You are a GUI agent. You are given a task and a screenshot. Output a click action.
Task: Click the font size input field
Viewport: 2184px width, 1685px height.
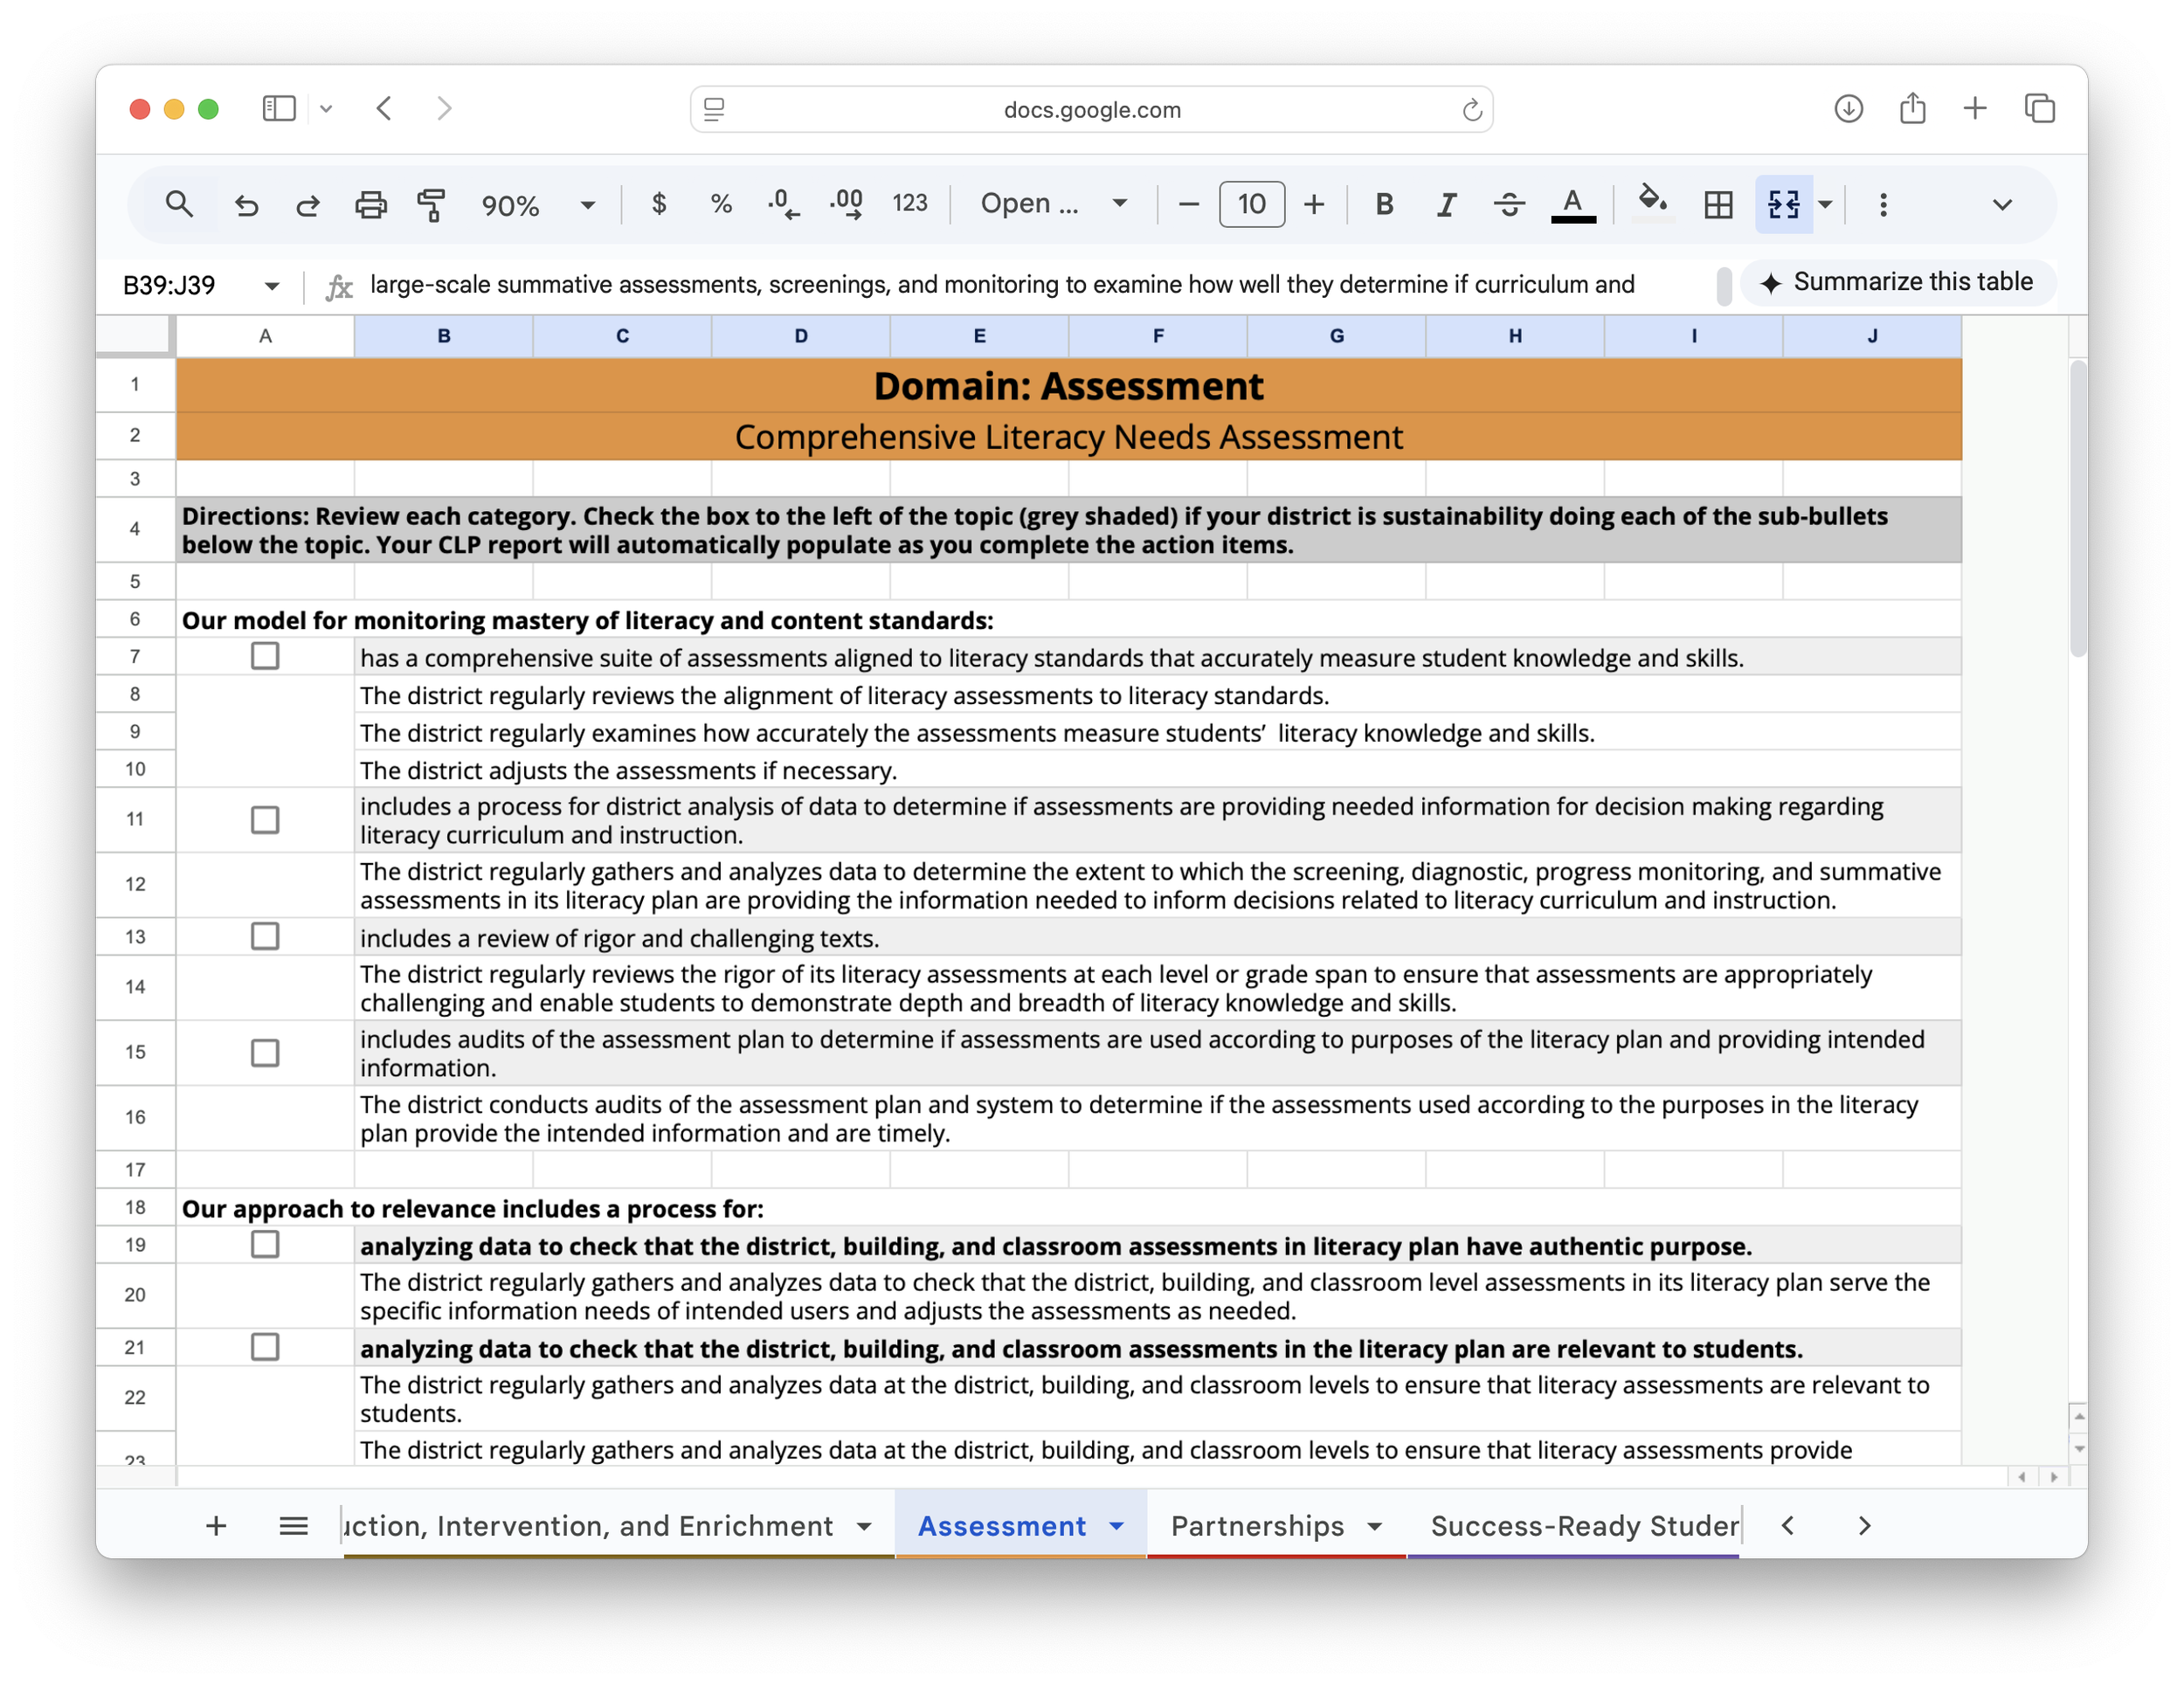pos(1251,205)
